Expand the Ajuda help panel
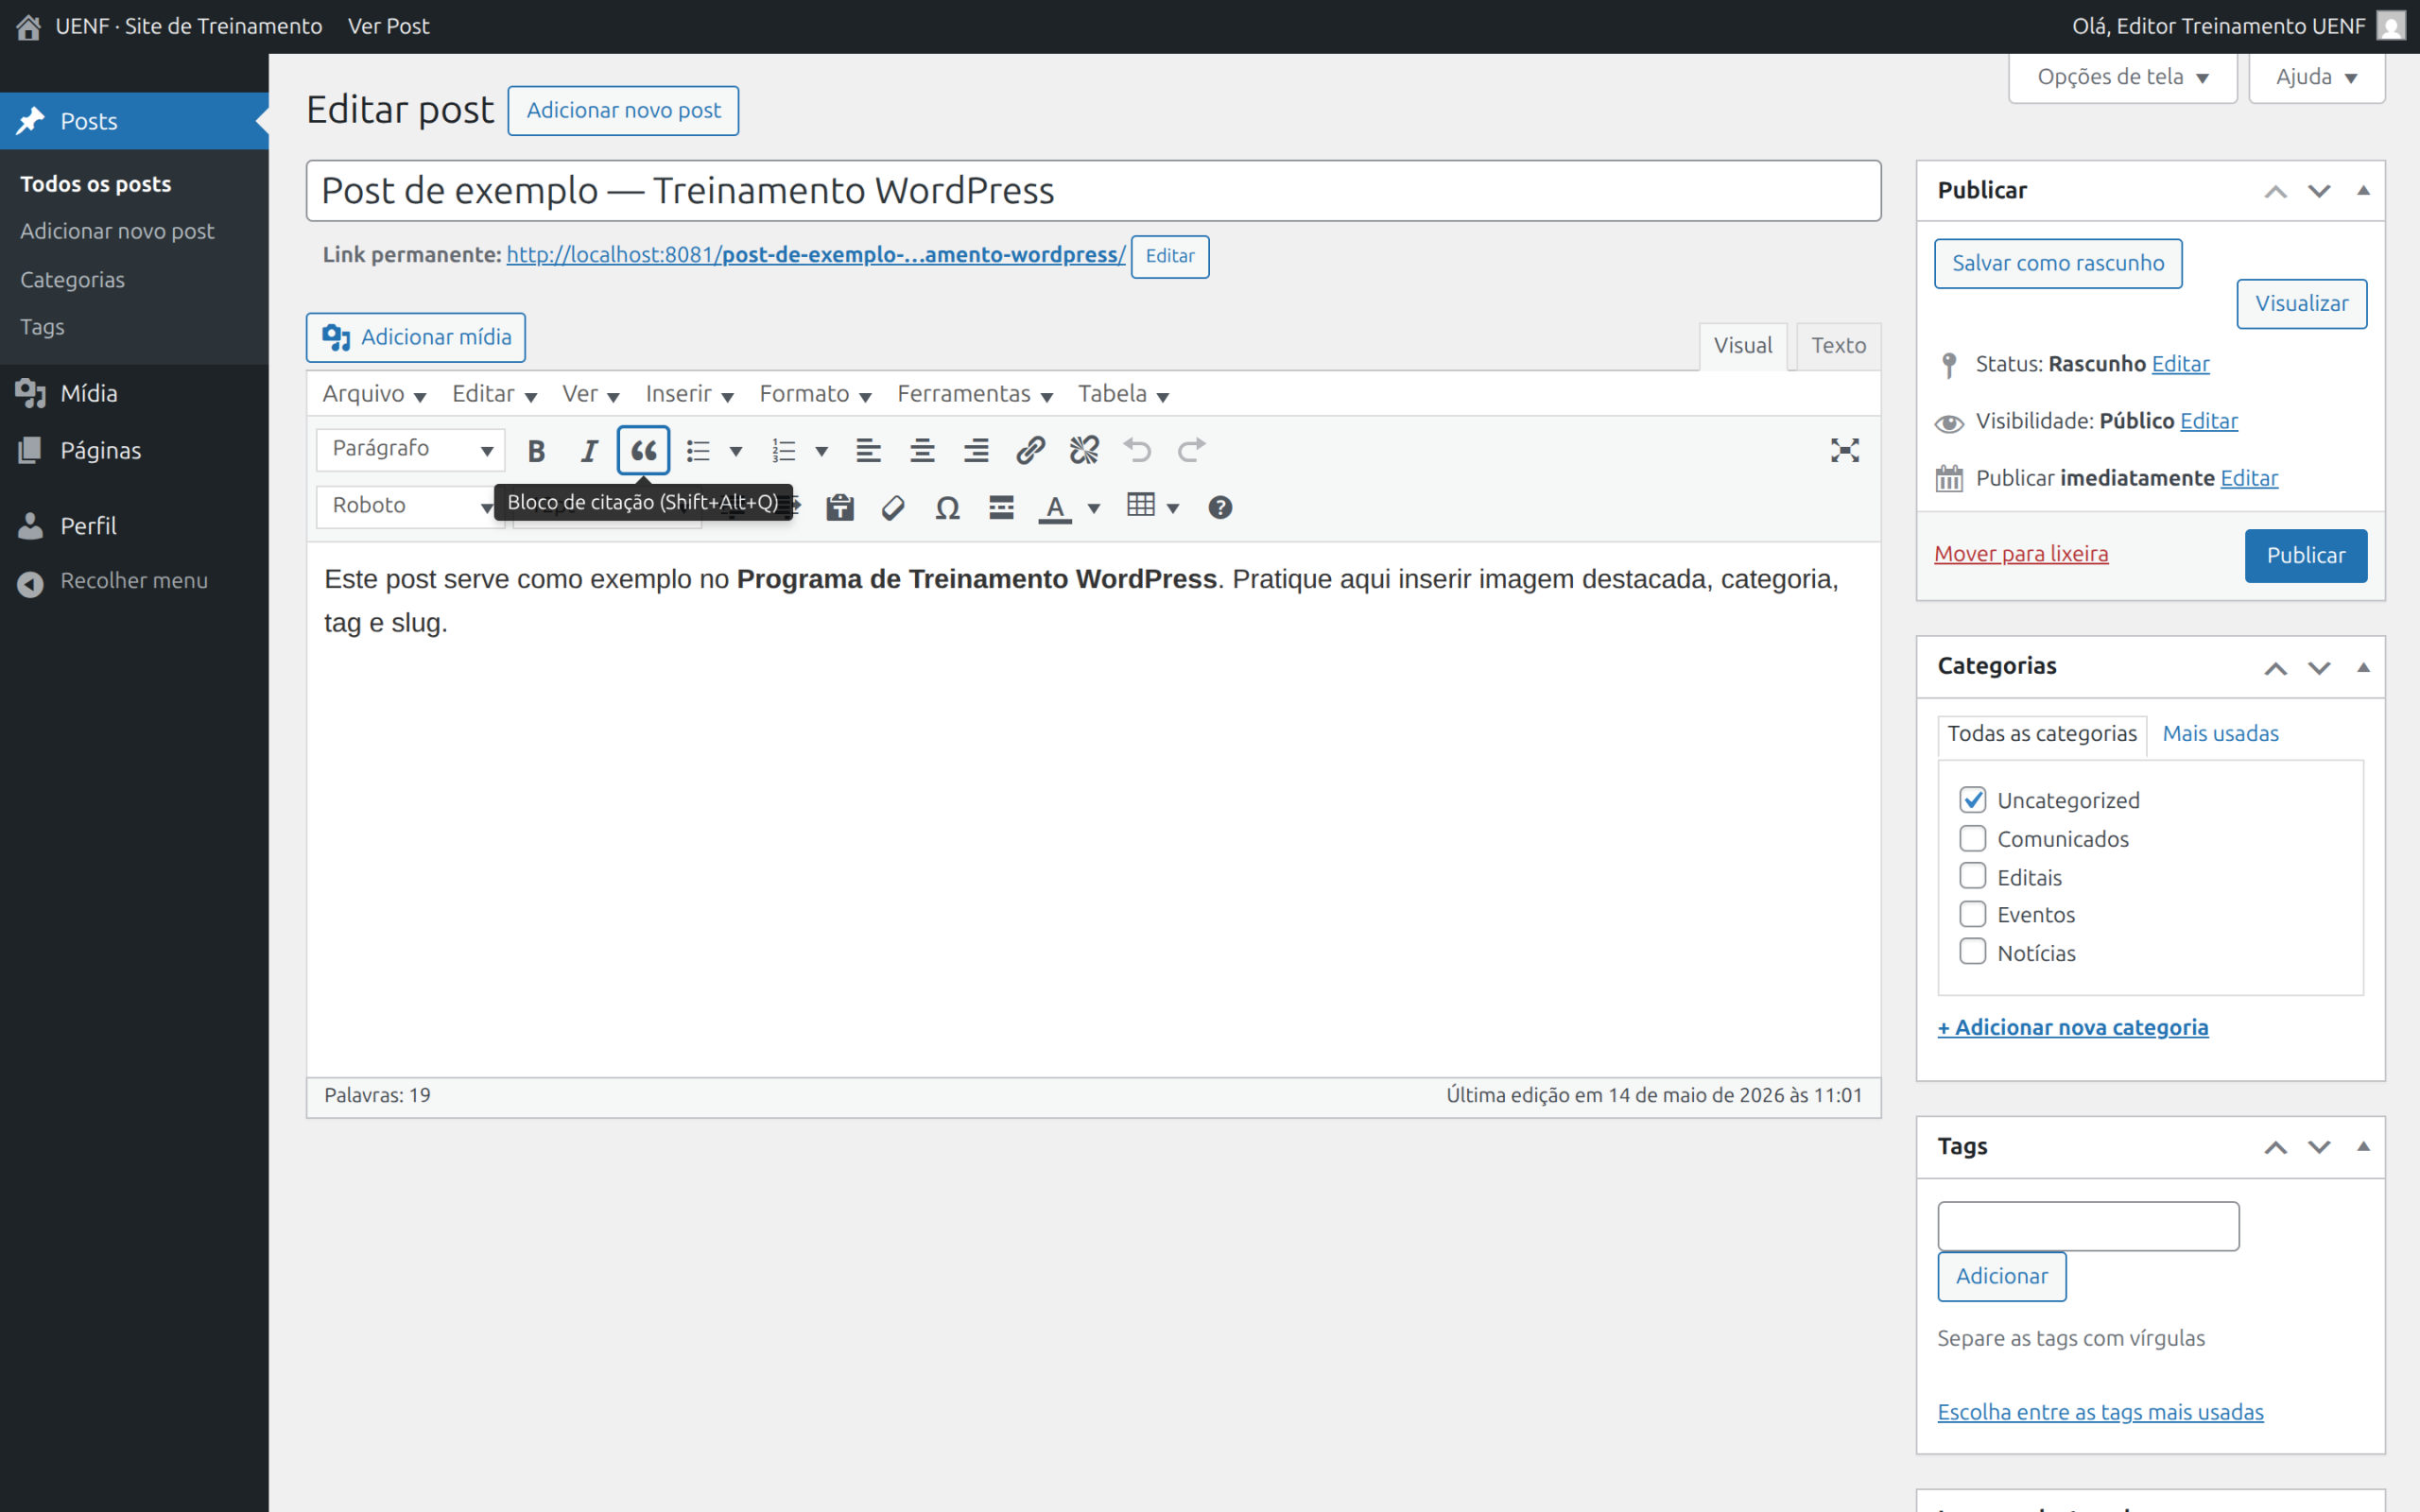Screen dimensions: 2420x1512 pos(2316,77)
